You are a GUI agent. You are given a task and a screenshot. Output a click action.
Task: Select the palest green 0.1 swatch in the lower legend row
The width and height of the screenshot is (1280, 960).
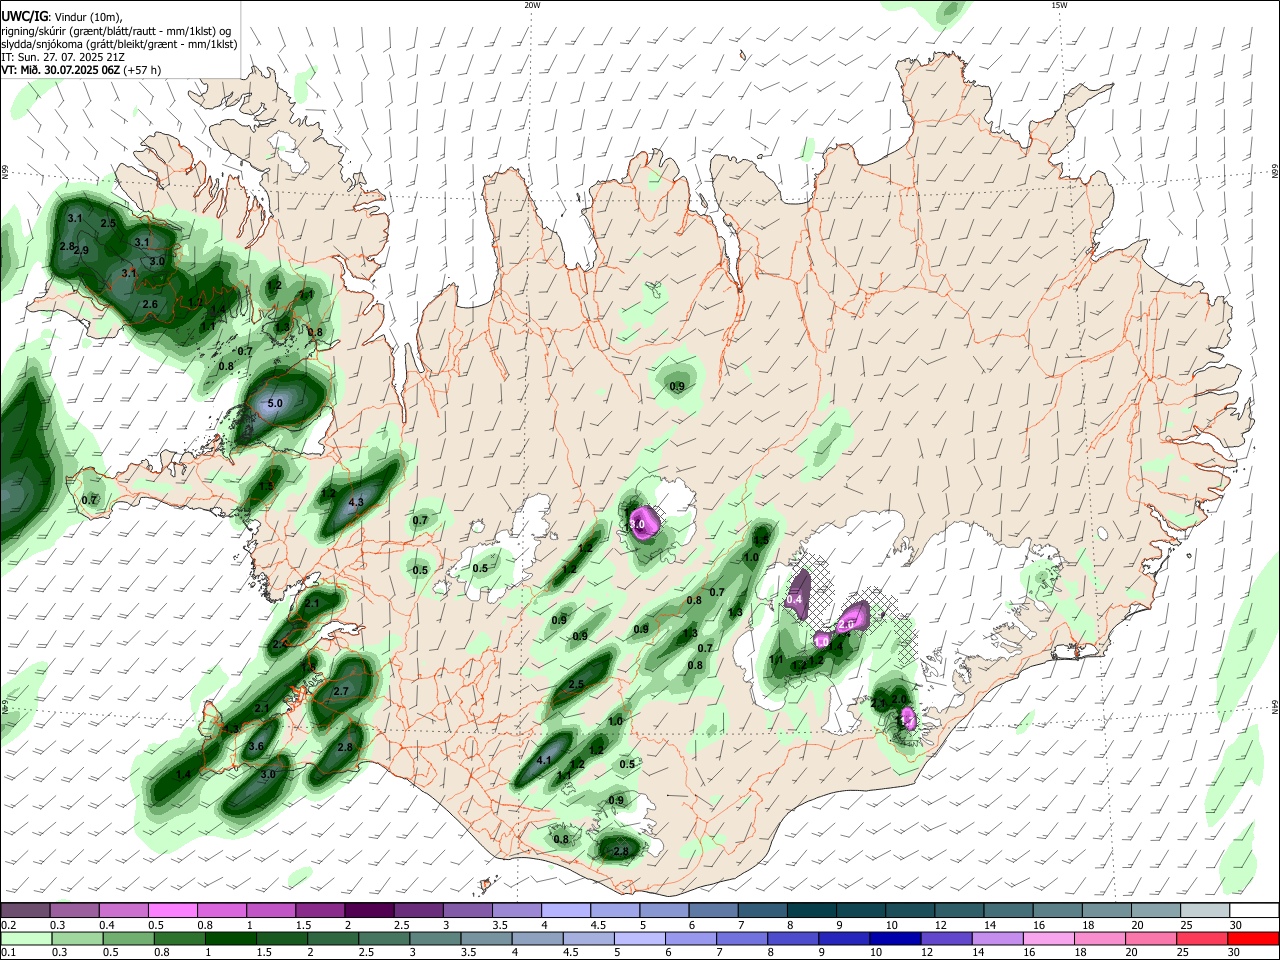coord(25,938)
